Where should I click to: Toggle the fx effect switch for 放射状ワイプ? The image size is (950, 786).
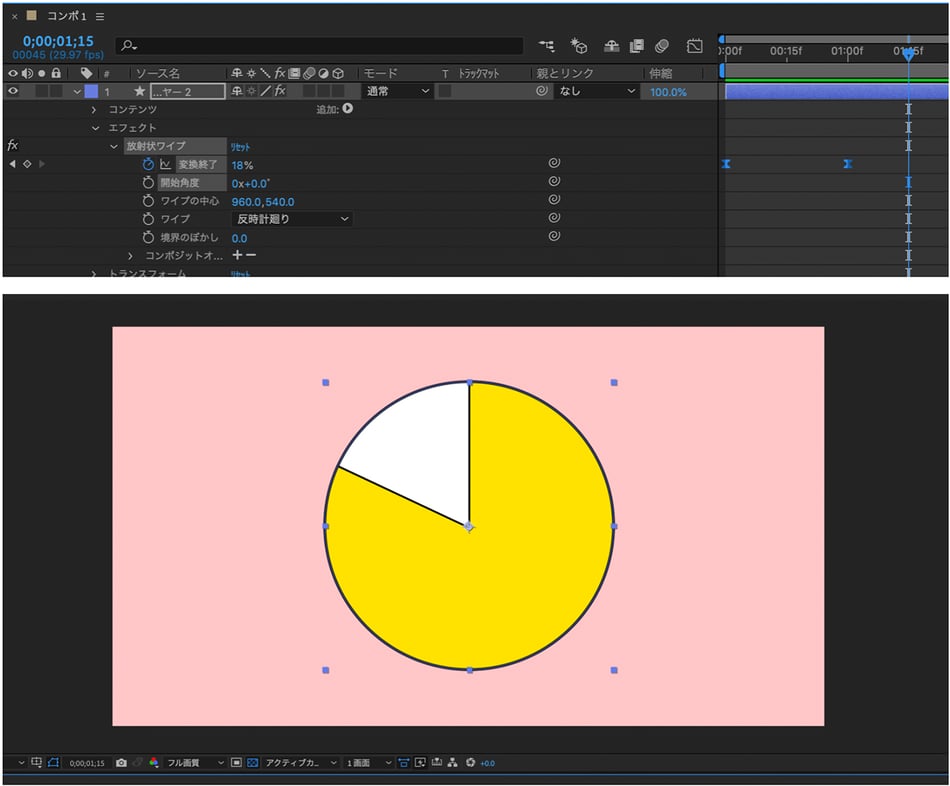[13, 146]
